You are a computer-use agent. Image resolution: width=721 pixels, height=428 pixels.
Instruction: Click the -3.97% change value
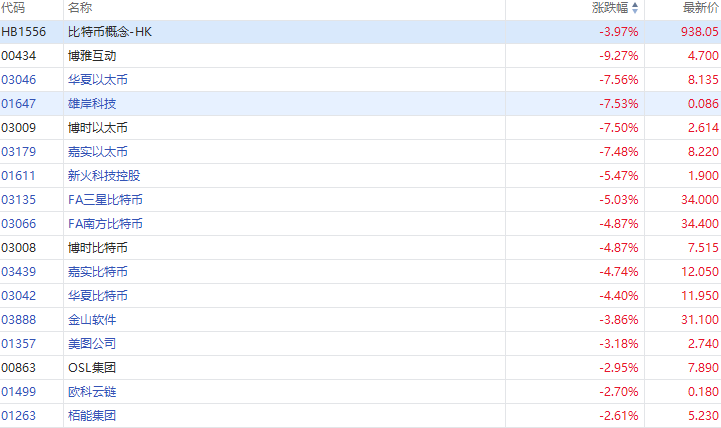coord(618,32)
